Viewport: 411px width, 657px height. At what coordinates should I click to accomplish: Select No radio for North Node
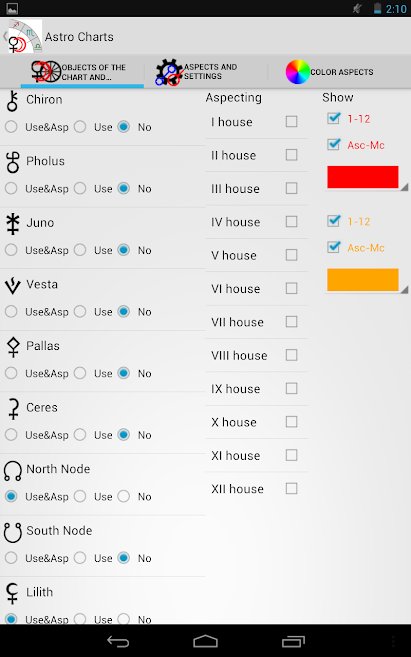pos(124,496)
